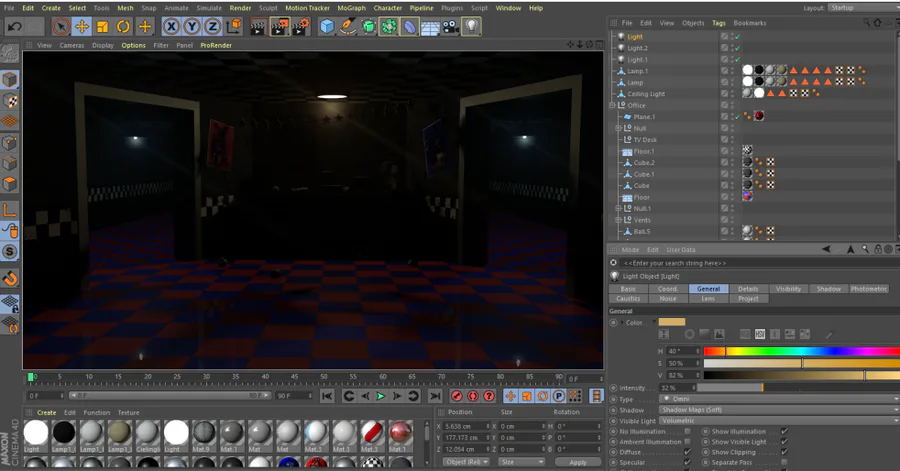Click Render View clapperboard icon
This screenshot has height=471, width=900.
[259, 26]
